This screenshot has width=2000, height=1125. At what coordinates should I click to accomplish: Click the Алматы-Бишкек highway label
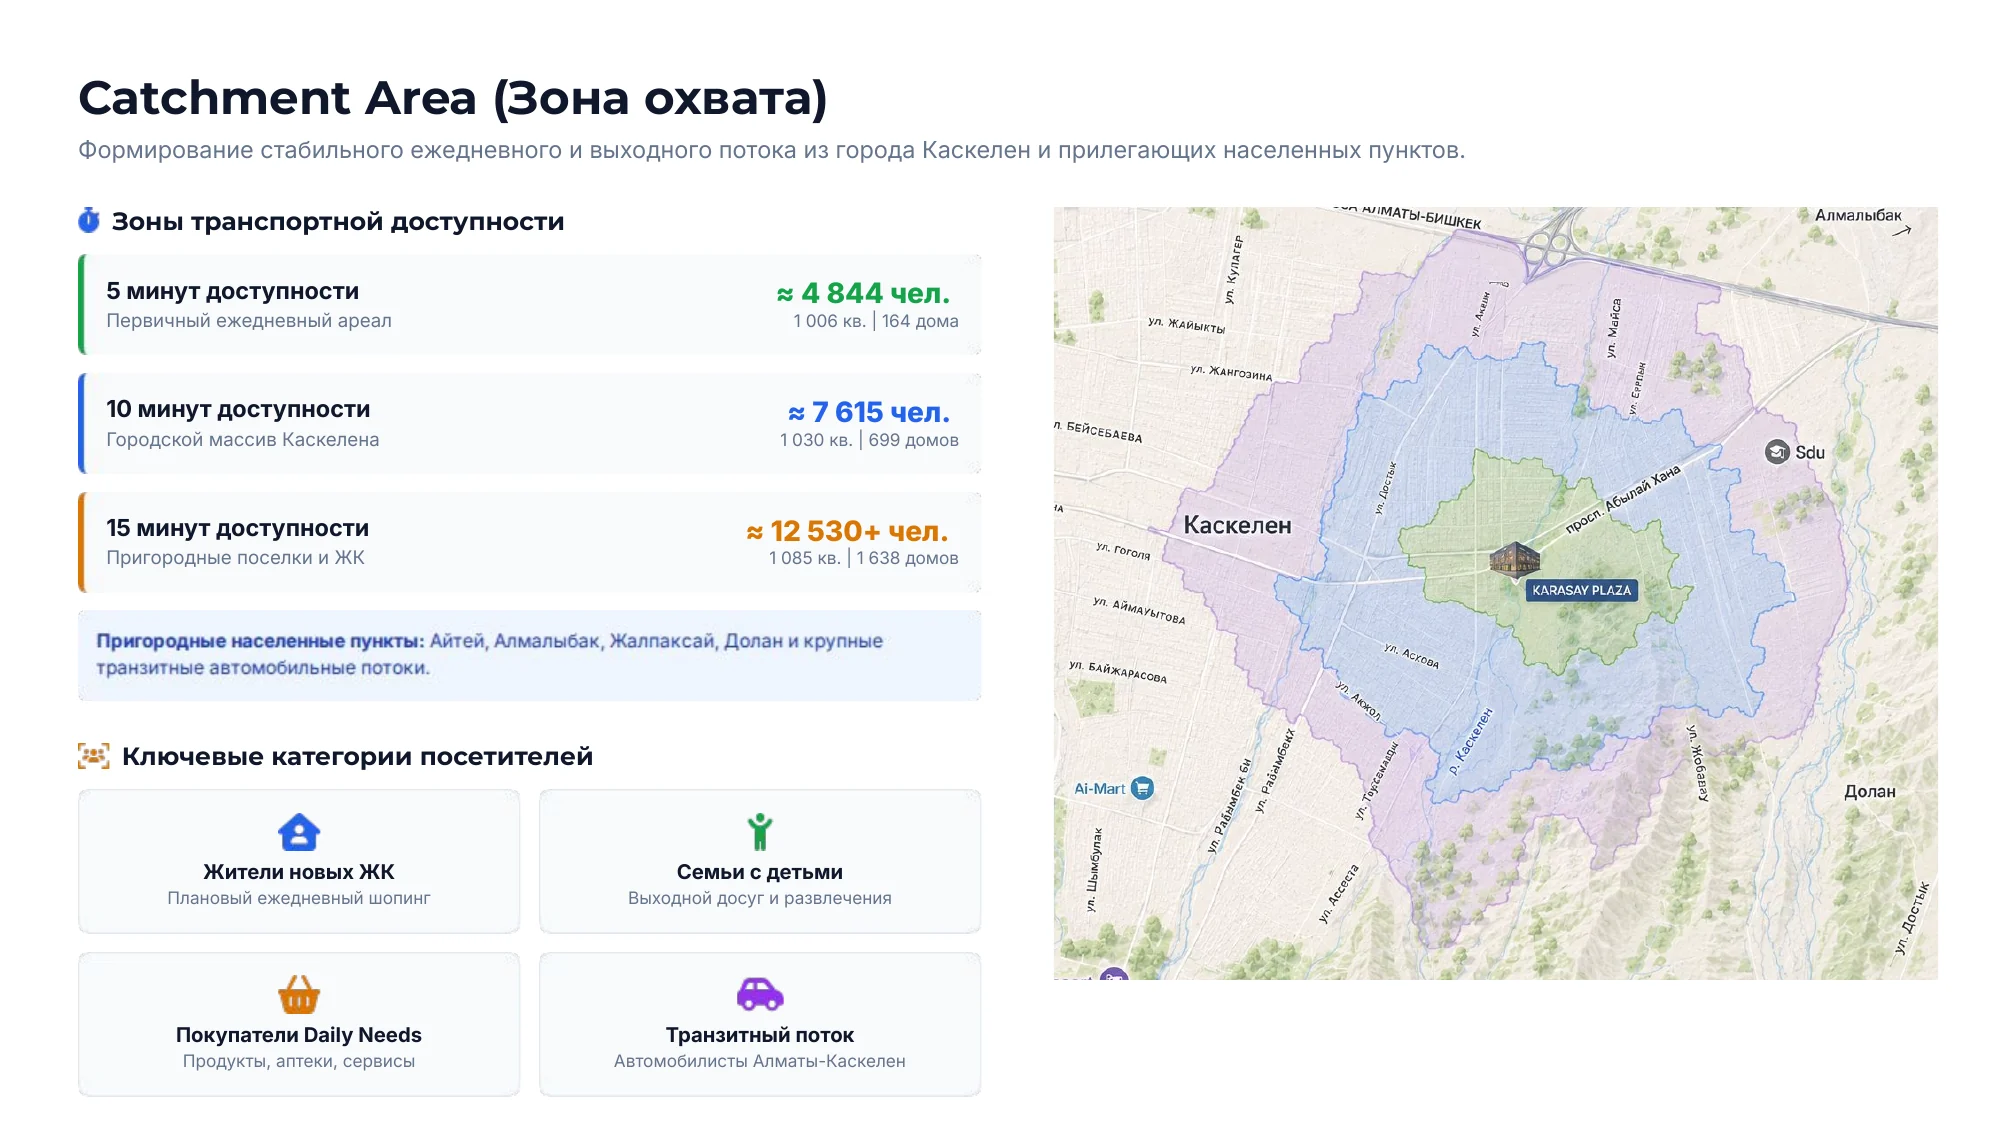coord(1406,214)
